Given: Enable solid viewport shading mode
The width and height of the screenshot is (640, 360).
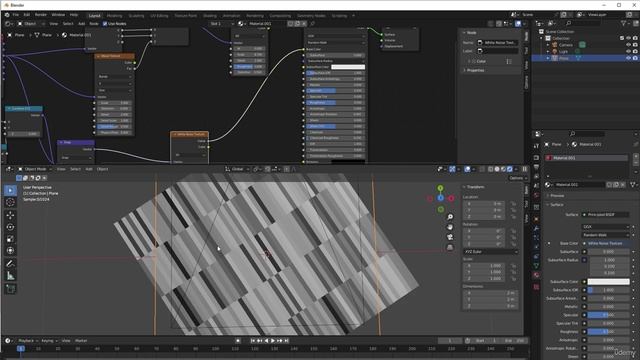Looking at the screenshot, I should [497, 169].
